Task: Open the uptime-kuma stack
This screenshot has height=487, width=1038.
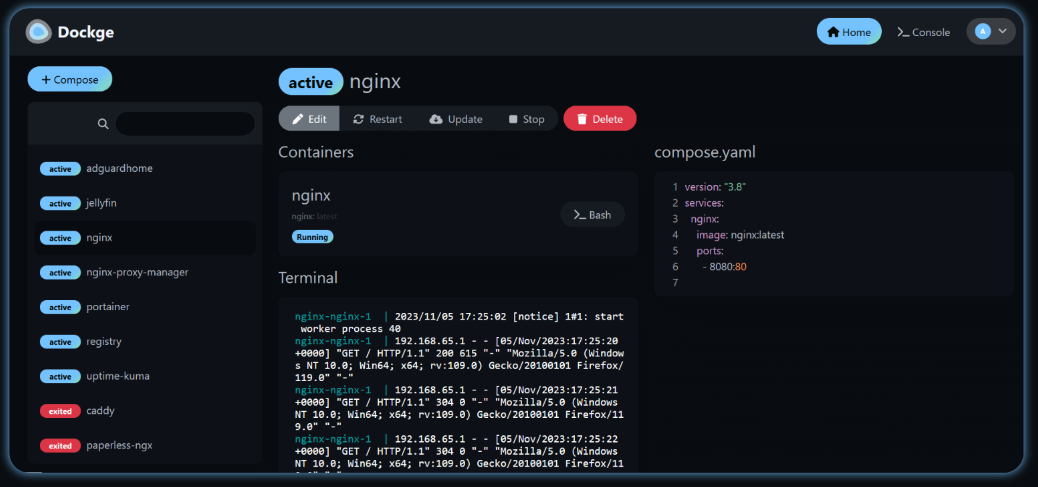Action: pos(144,376)
